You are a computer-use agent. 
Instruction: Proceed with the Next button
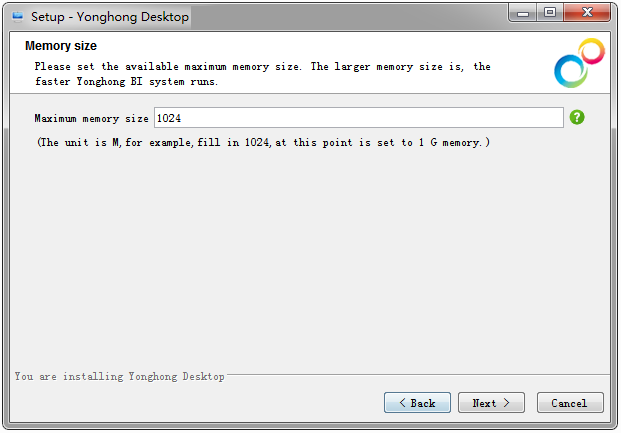[491, 402]
